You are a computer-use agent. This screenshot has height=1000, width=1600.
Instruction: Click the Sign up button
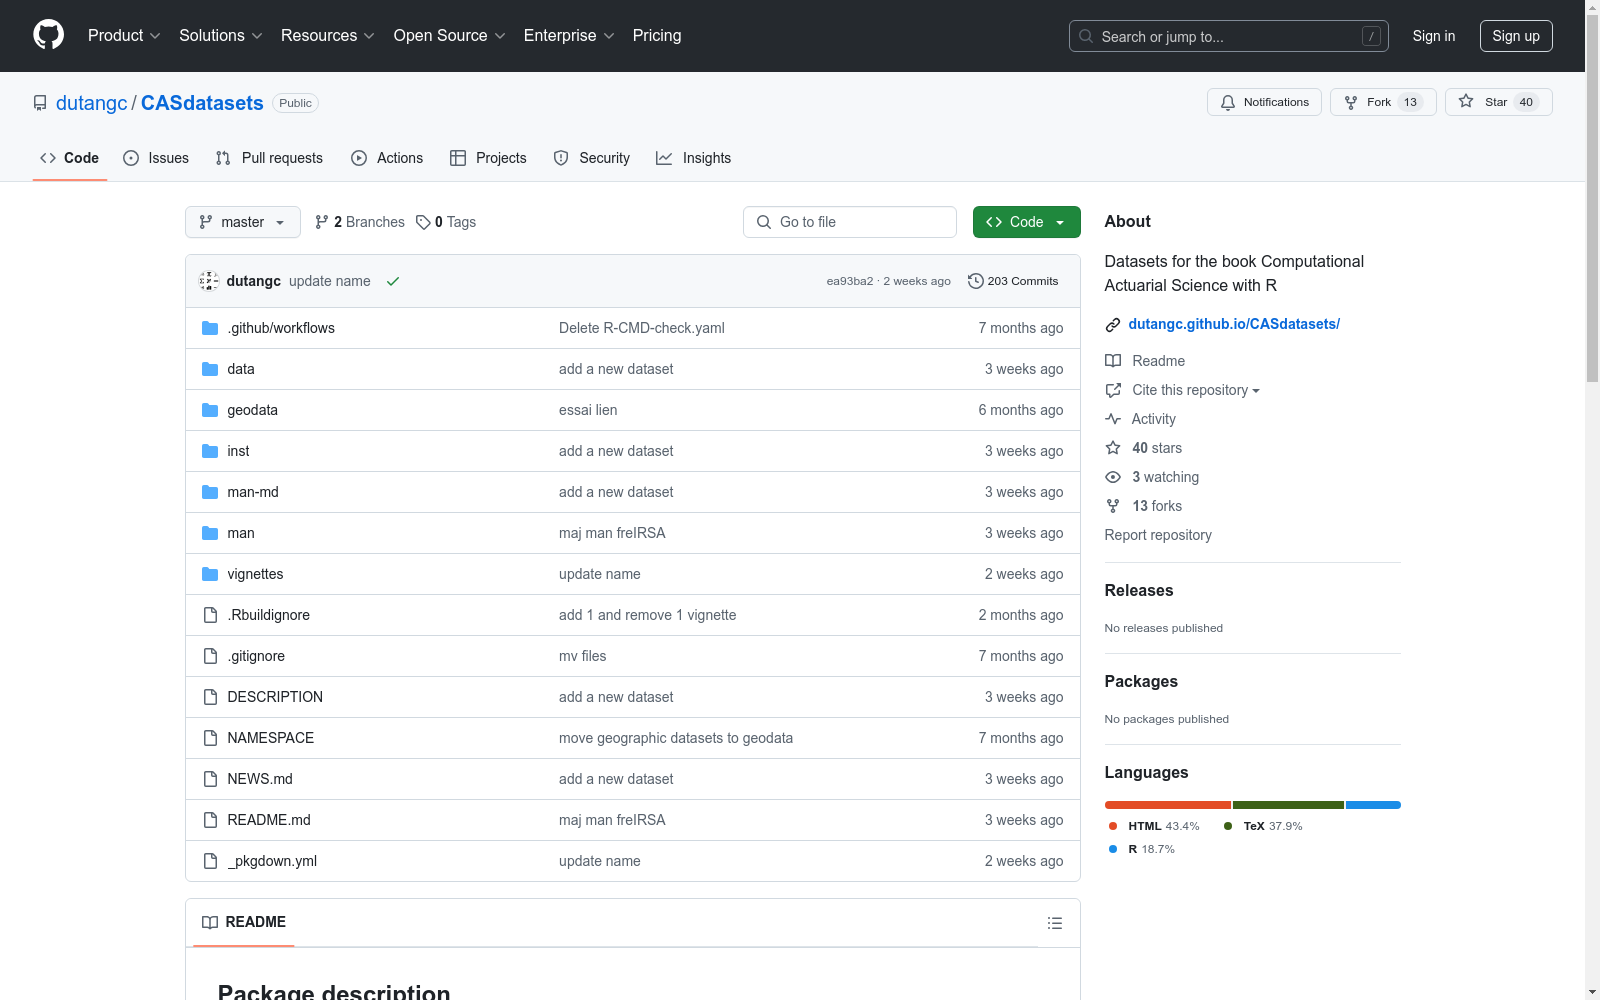pyautogui.click(x=1516, y=36)
